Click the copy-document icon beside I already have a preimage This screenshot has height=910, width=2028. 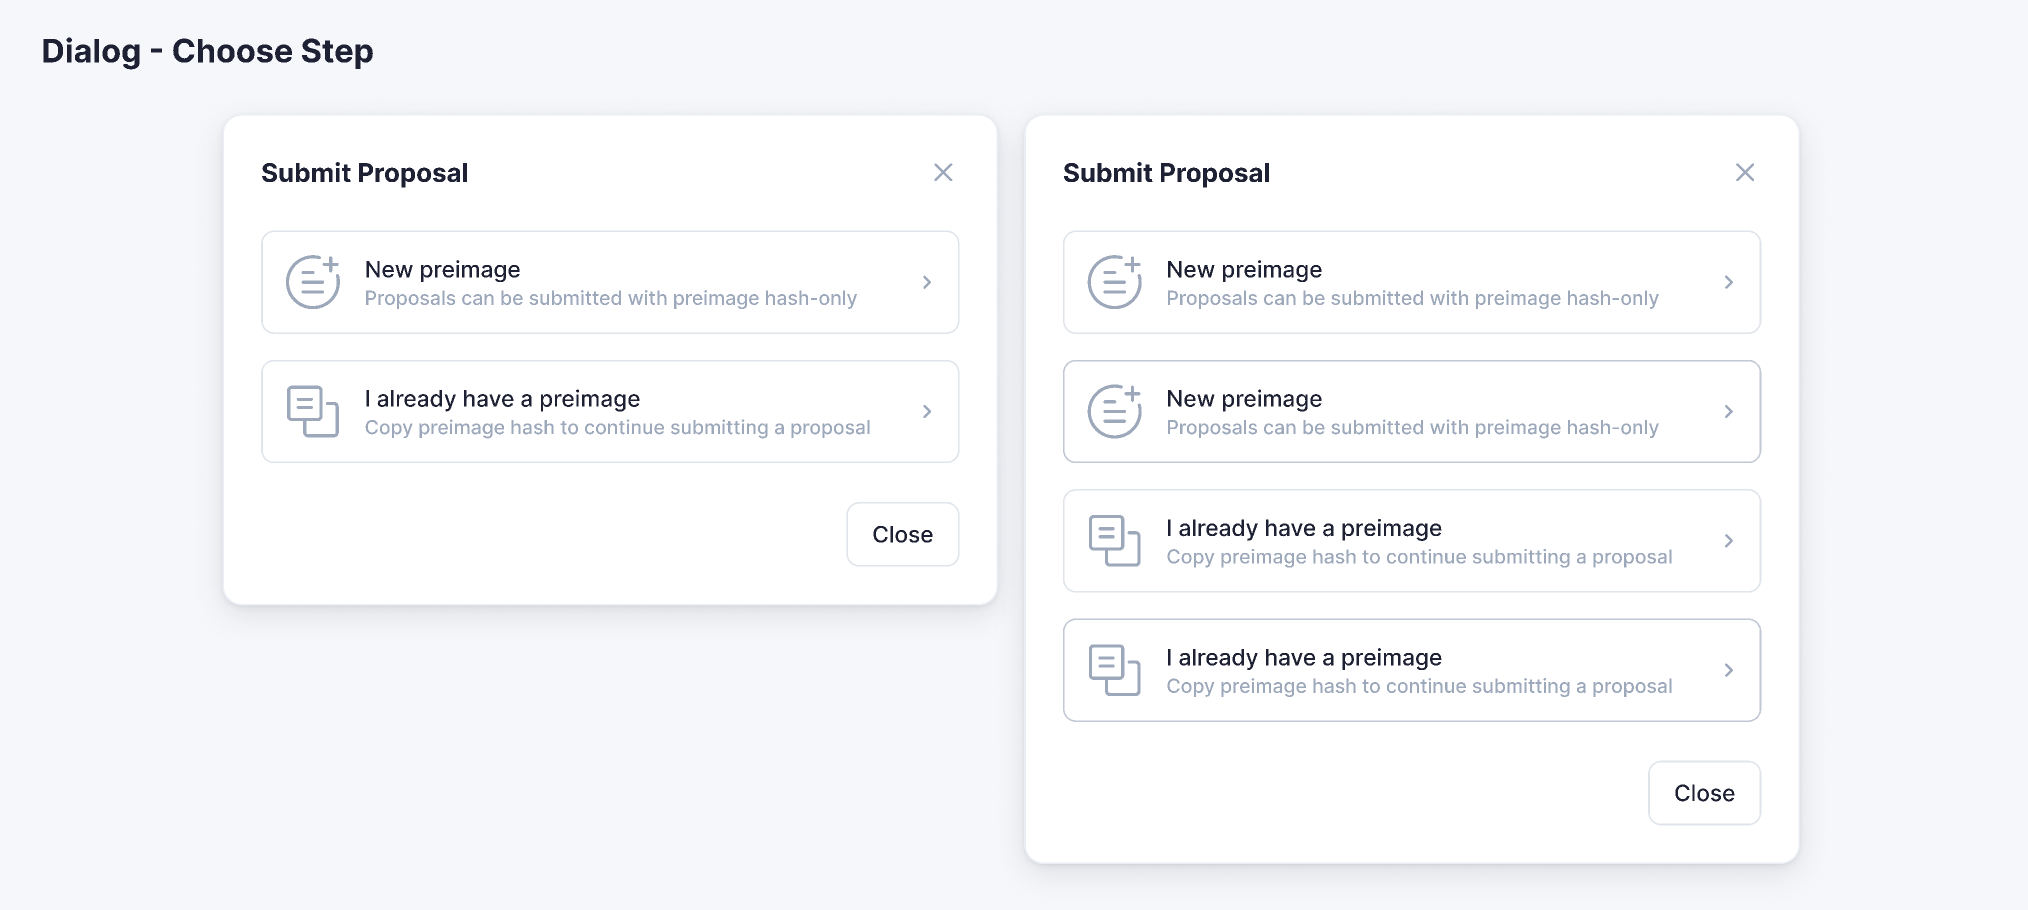311,411
